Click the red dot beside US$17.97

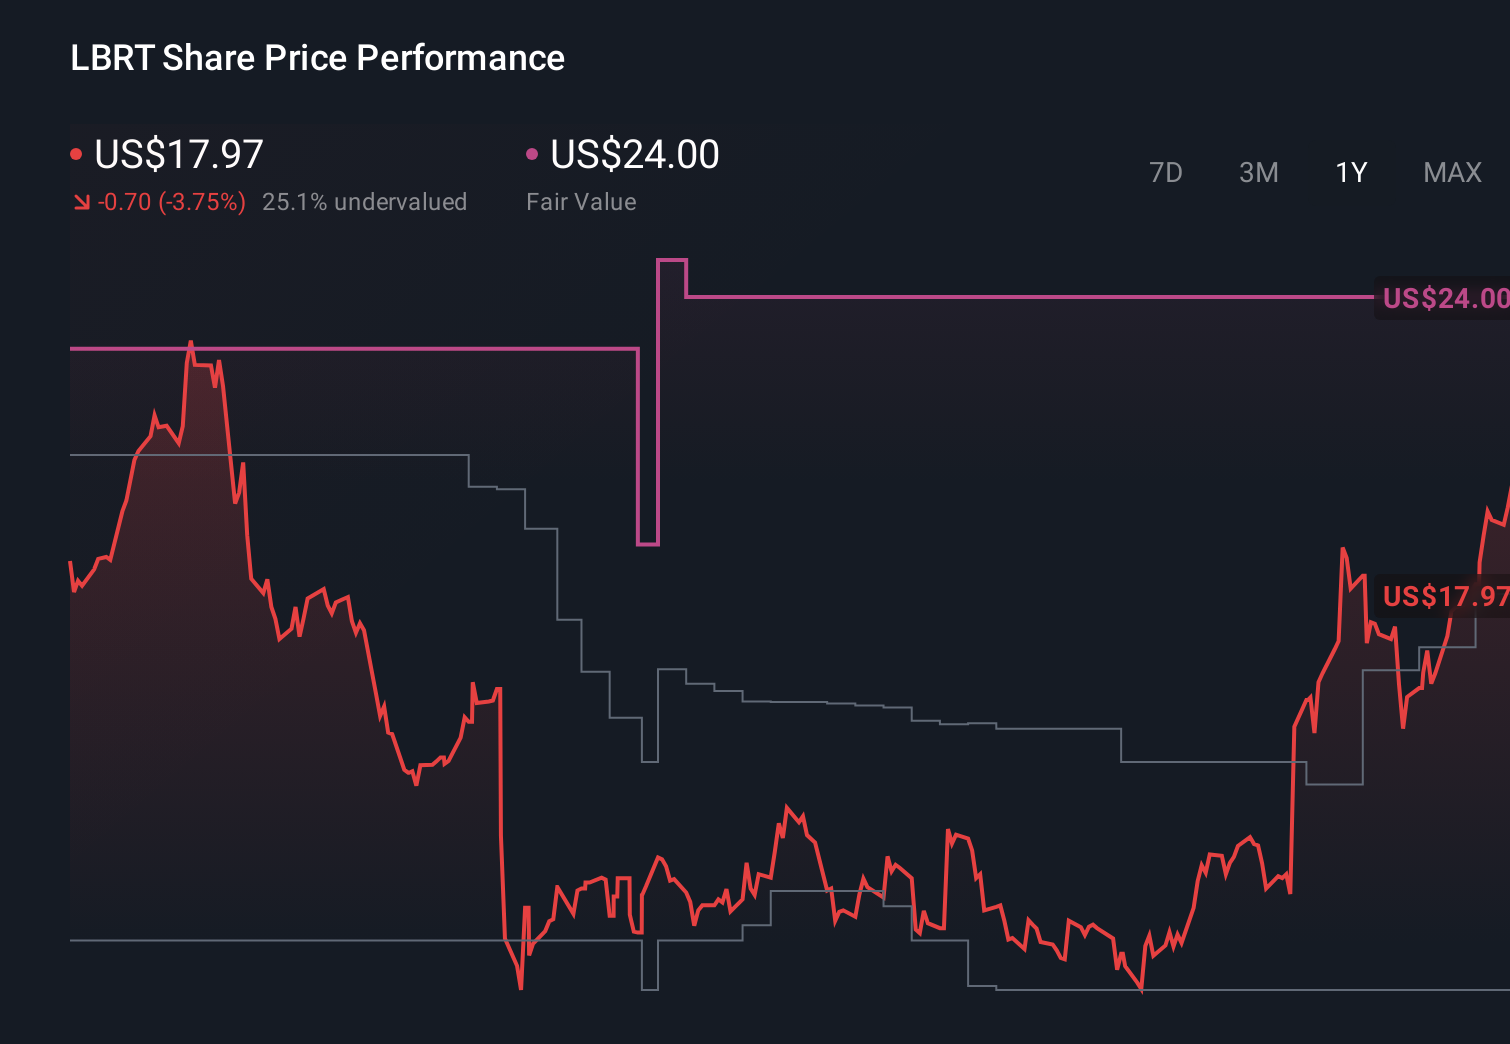[x=76, y=154]
